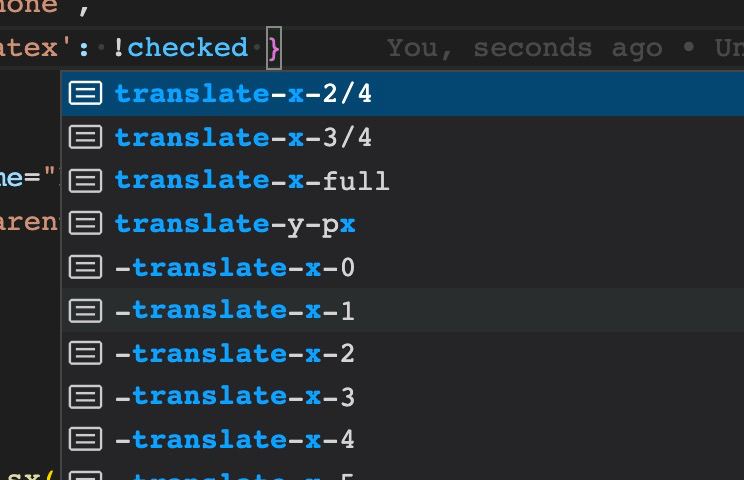Click the icon beside translate-x-2/4 suggestion

[x=85, y=94]
